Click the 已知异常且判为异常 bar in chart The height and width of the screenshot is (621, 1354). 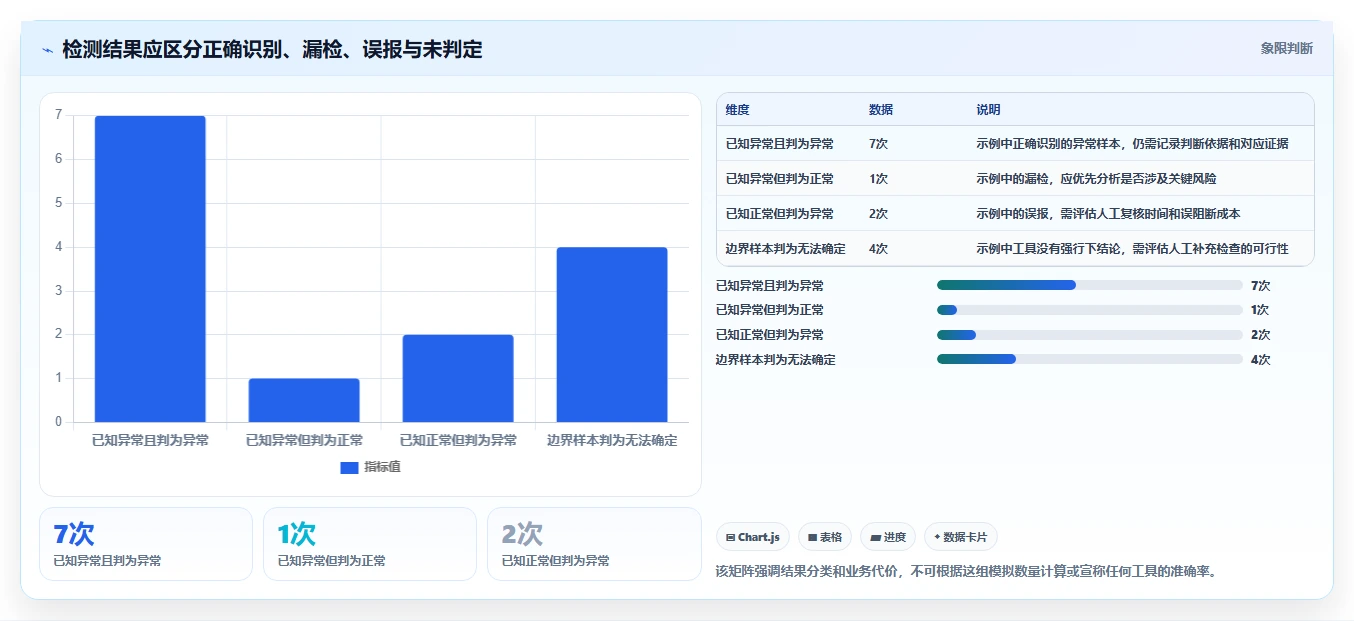(150, 269)
